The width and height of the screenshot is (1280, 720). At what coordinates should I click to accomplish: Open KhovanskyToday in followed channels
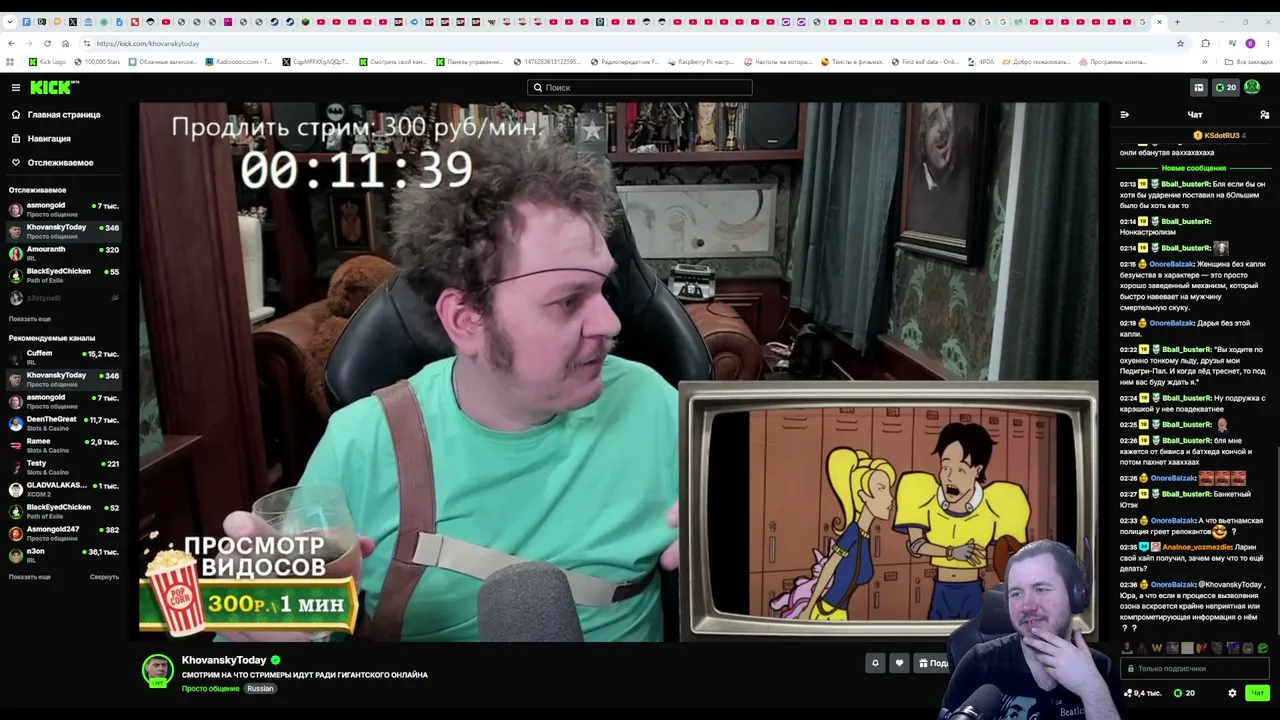point(64,232)
